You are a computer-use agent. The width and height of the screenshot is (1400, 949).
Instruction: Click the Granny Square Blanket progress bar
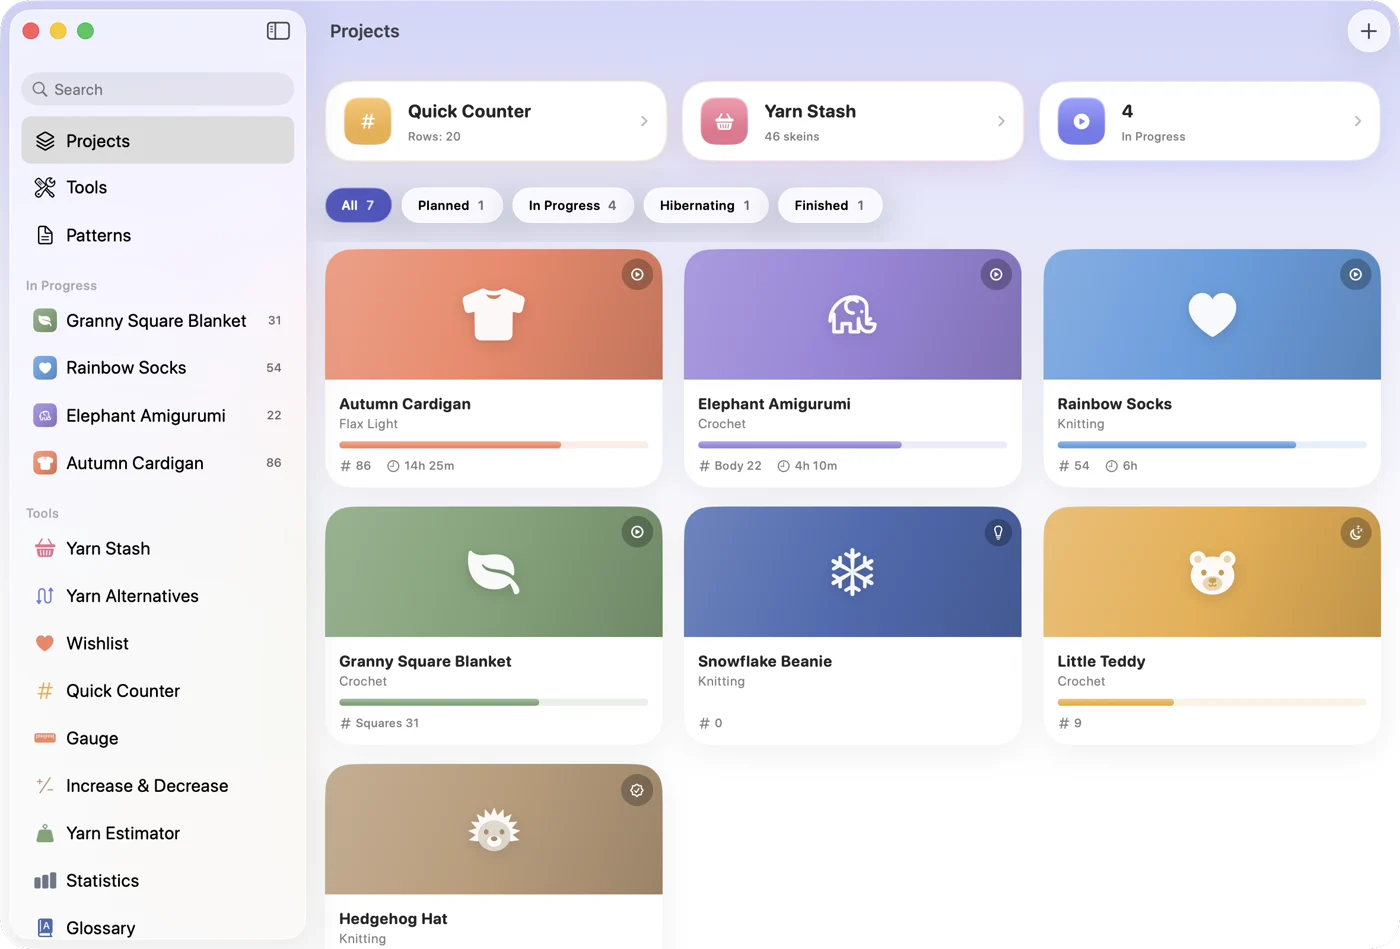494,702
